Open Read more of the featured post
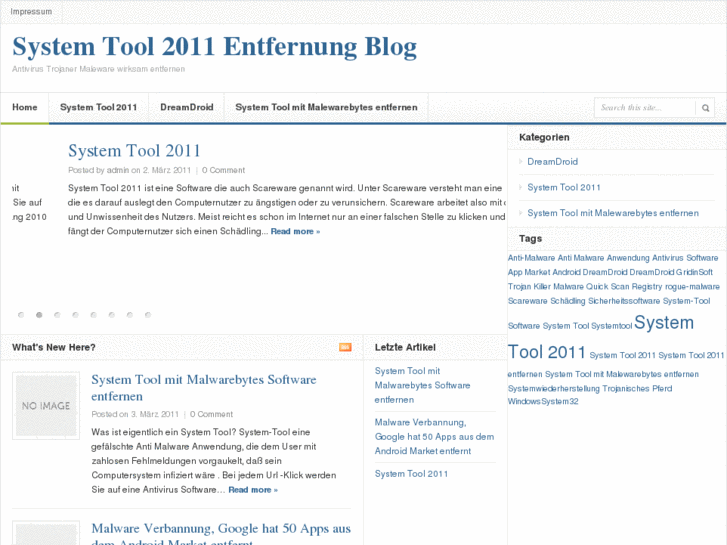727x545 pixels. (x=295, y=231)
